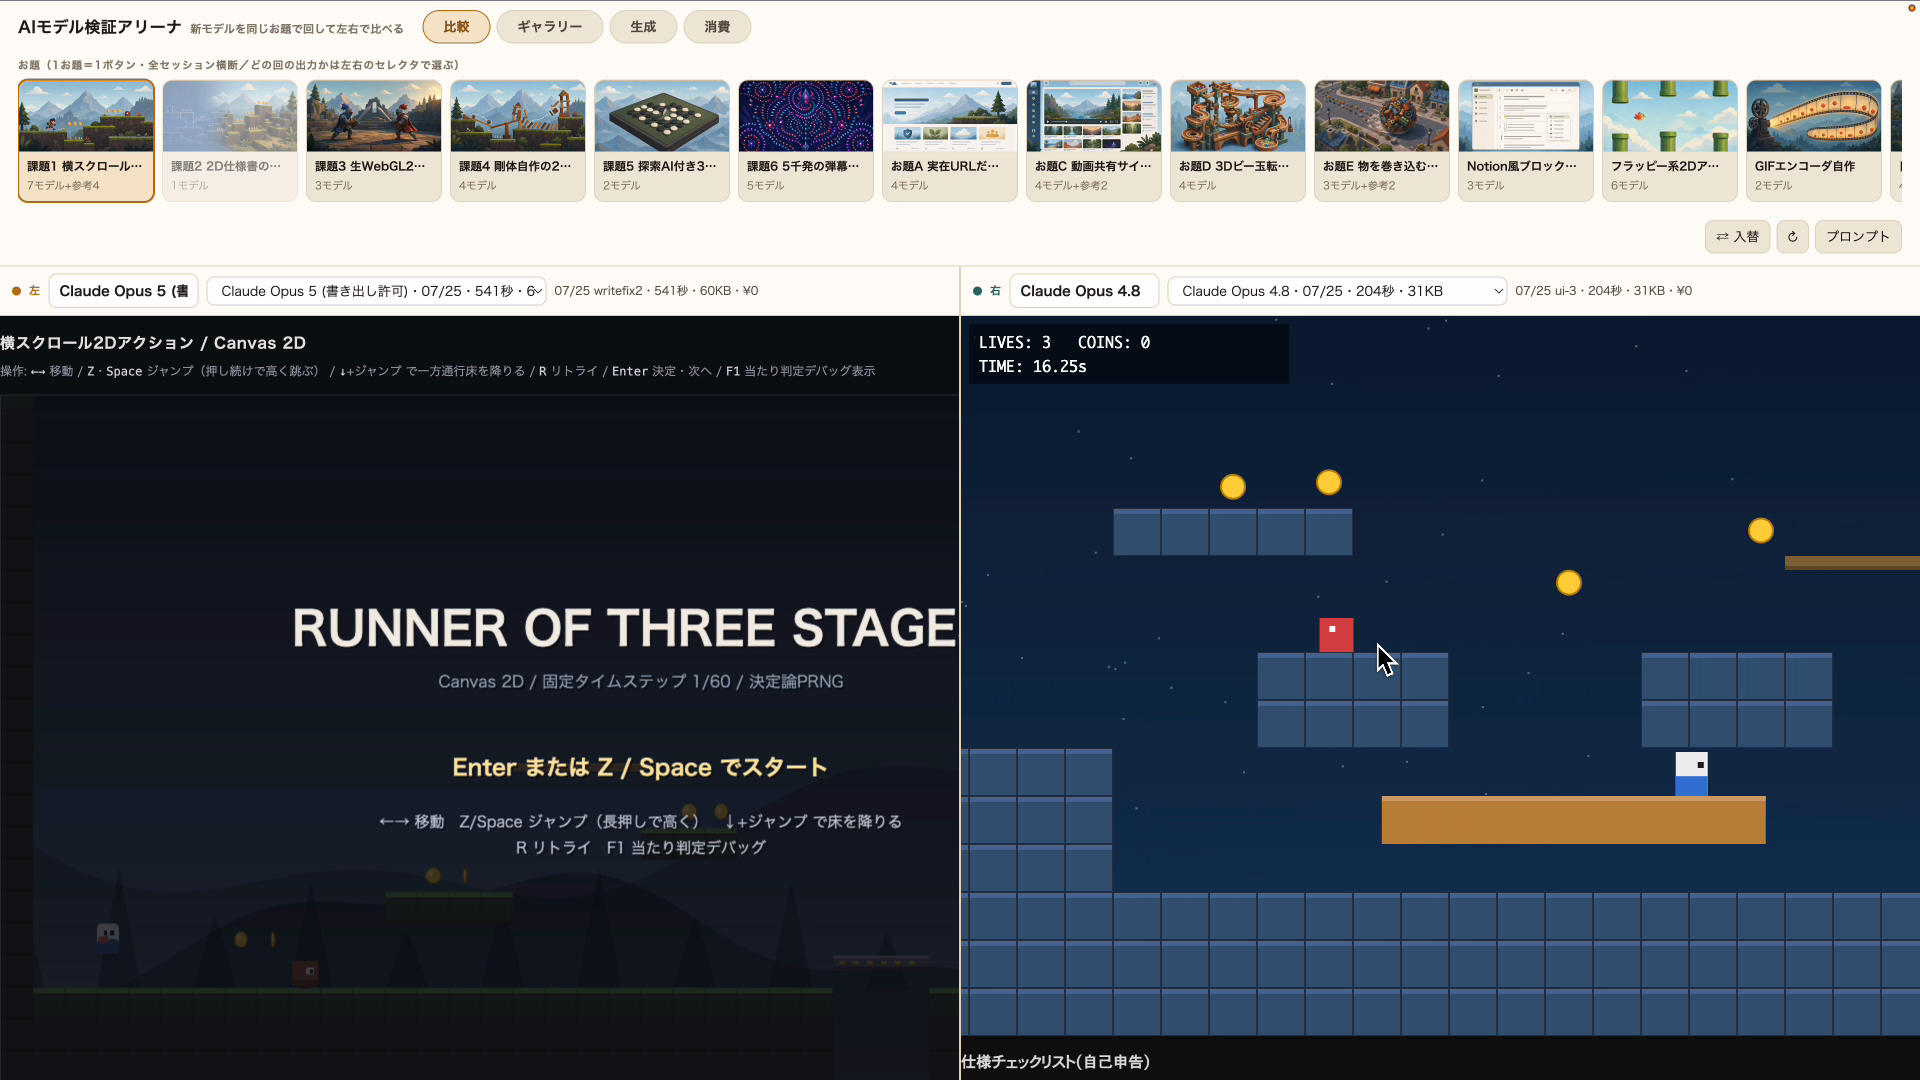Open the ギャラリー tab
The image size is (1920, 1080).
coord(549,27)
